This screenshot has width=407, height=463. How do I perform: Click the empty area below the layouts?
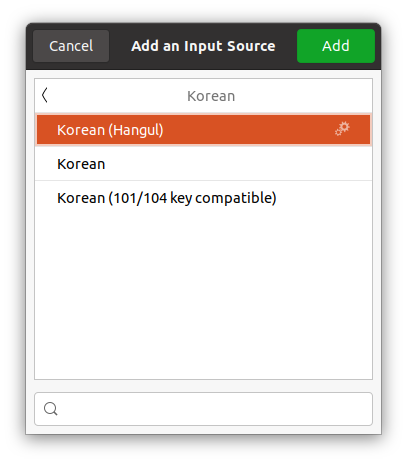pyautogui.click(x=203, y=297)
